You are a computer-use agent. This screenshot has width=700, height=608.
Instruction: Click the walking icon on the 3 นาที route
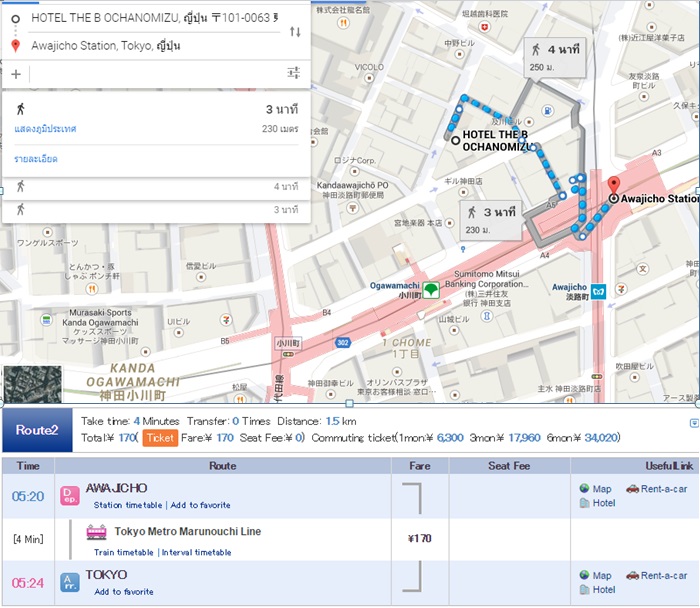point(21,109)
